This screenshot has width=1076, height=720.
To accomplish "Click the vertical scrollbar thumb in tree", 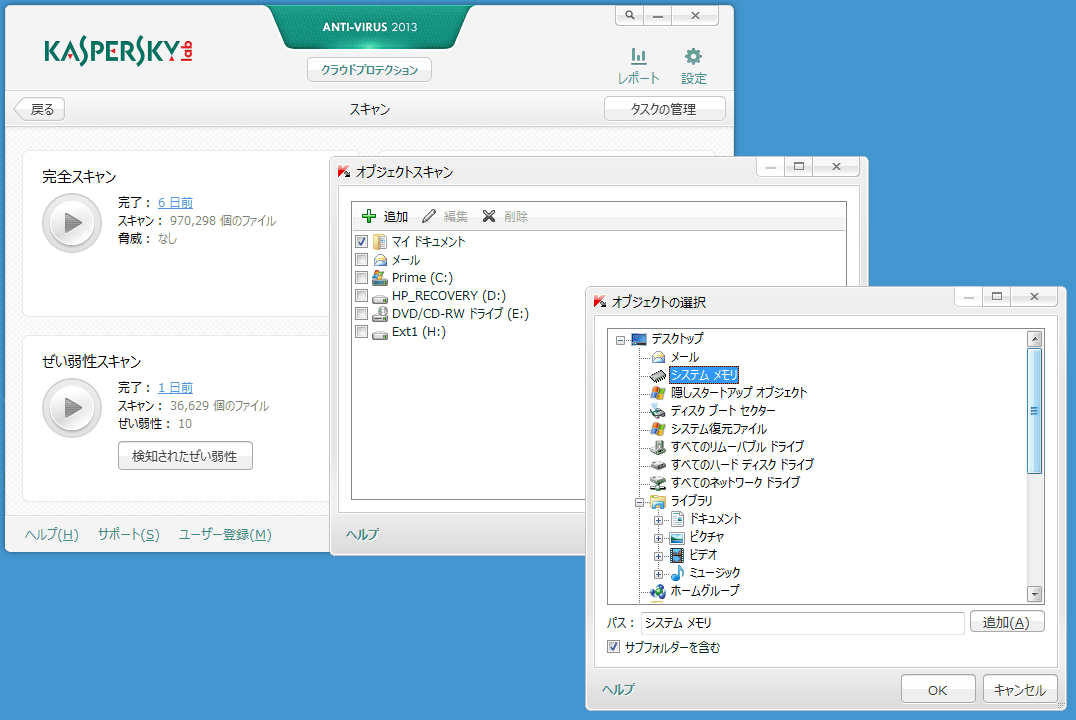I will point(1035,410).
